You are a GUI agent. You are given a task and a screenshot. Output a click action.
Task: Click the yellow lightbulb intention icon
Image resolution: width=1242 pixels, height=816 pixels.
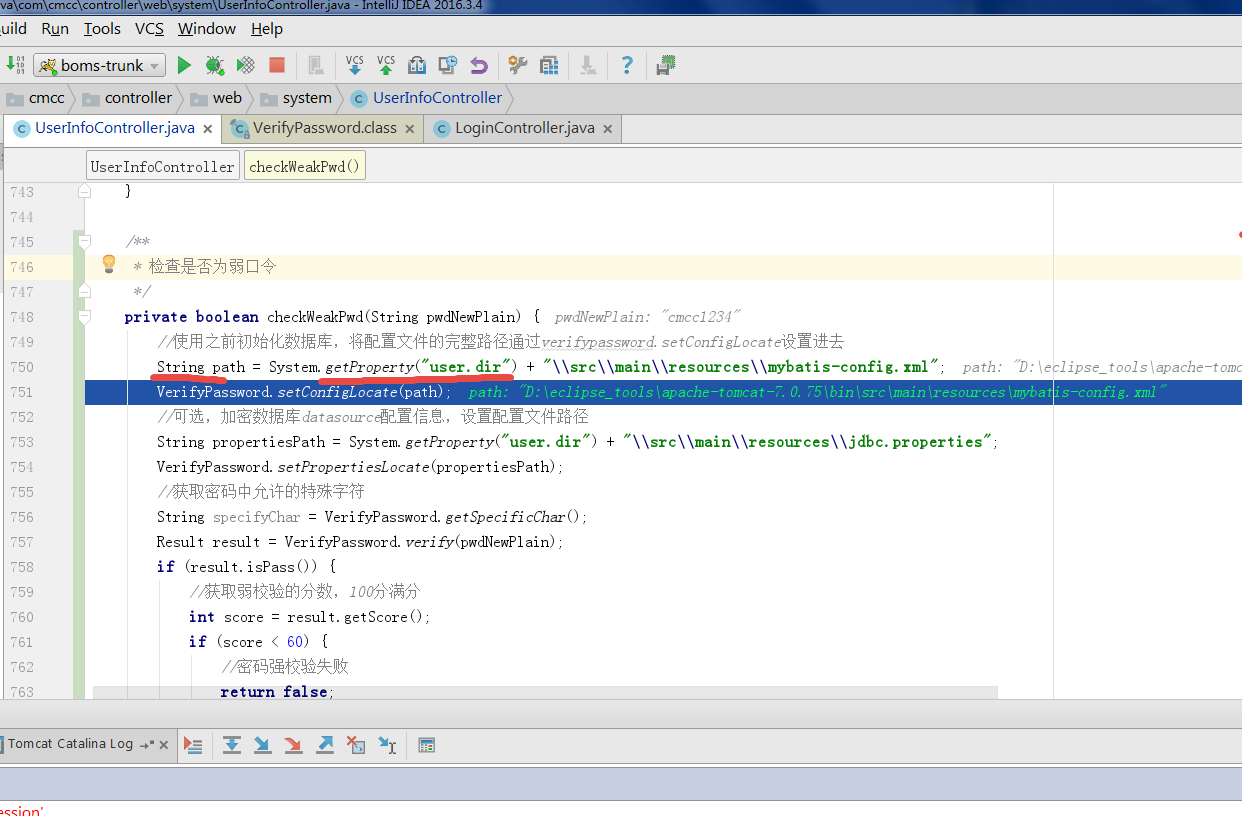tap(109, 264)
